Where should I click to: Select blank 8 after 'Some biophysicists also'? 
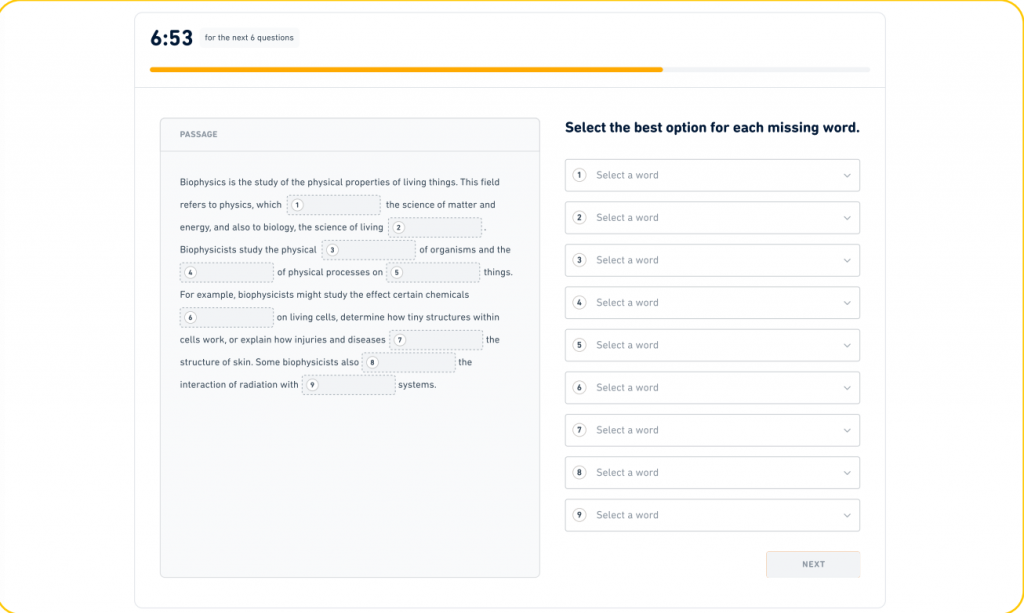(x=408, y=362)
